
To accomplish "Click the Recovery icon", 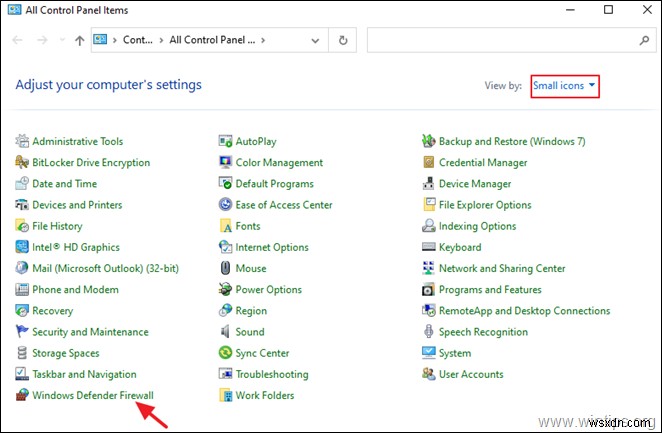I will tap(22, 311).
